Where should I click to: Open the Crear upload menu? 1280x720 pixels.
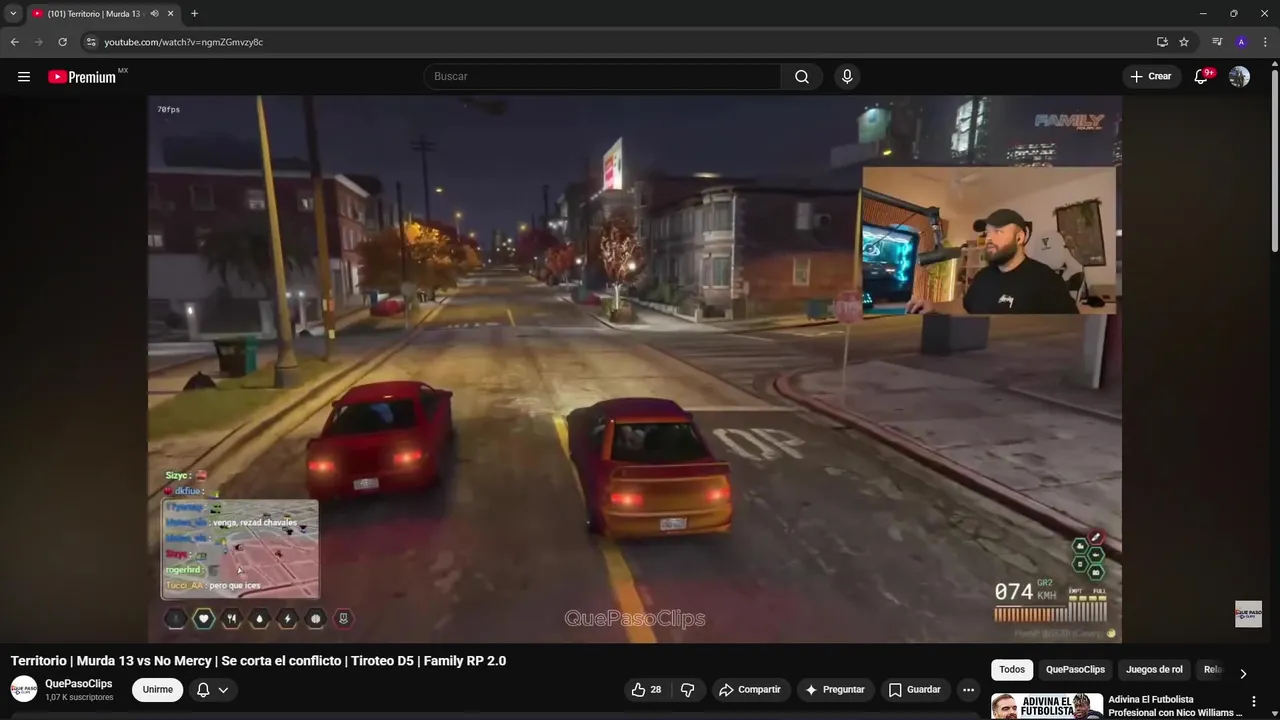[1151, 77]
